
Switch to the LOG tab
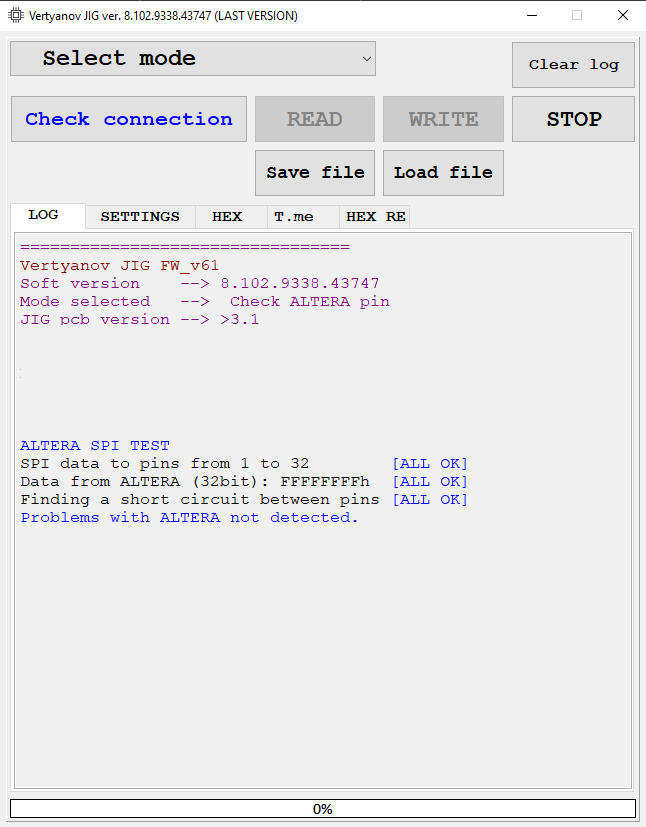[47, 215]
